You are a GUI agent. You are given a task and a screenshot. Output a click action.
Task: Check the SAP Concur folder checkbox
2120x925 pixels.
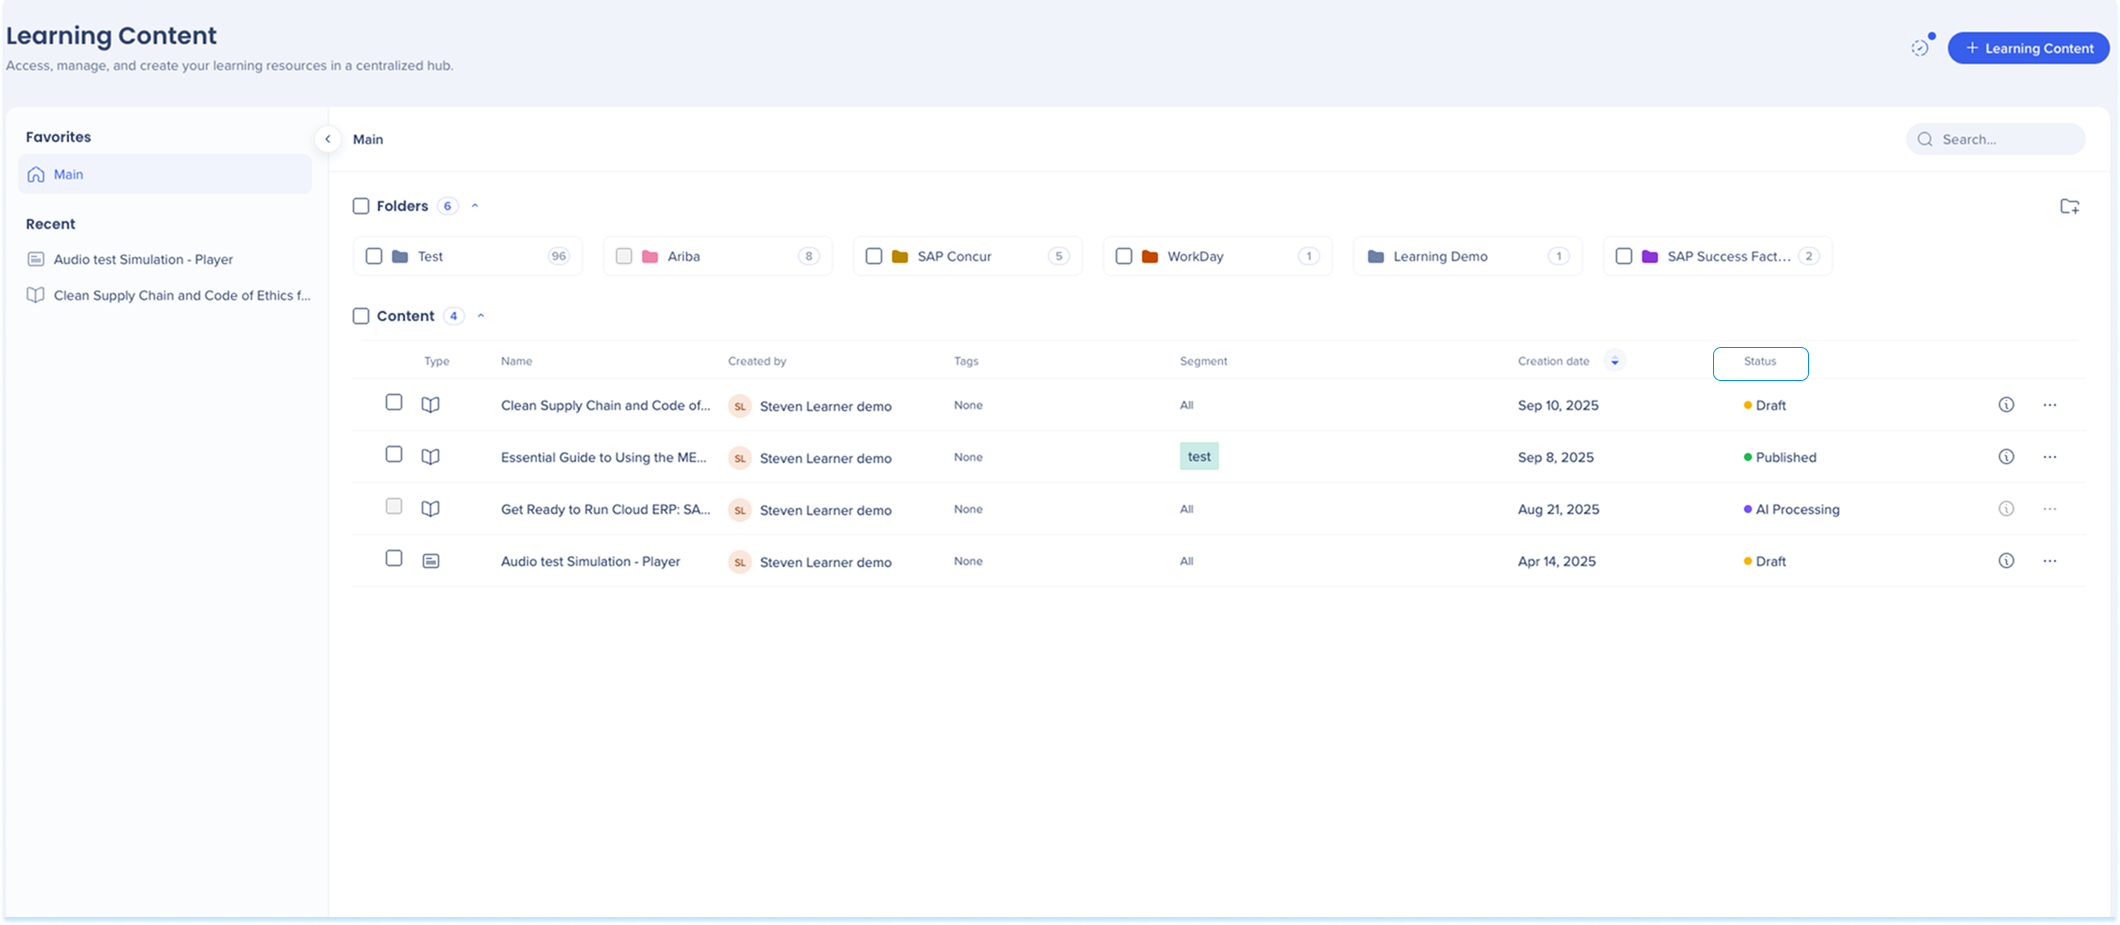pyautogui.click(x=874, y=257)
